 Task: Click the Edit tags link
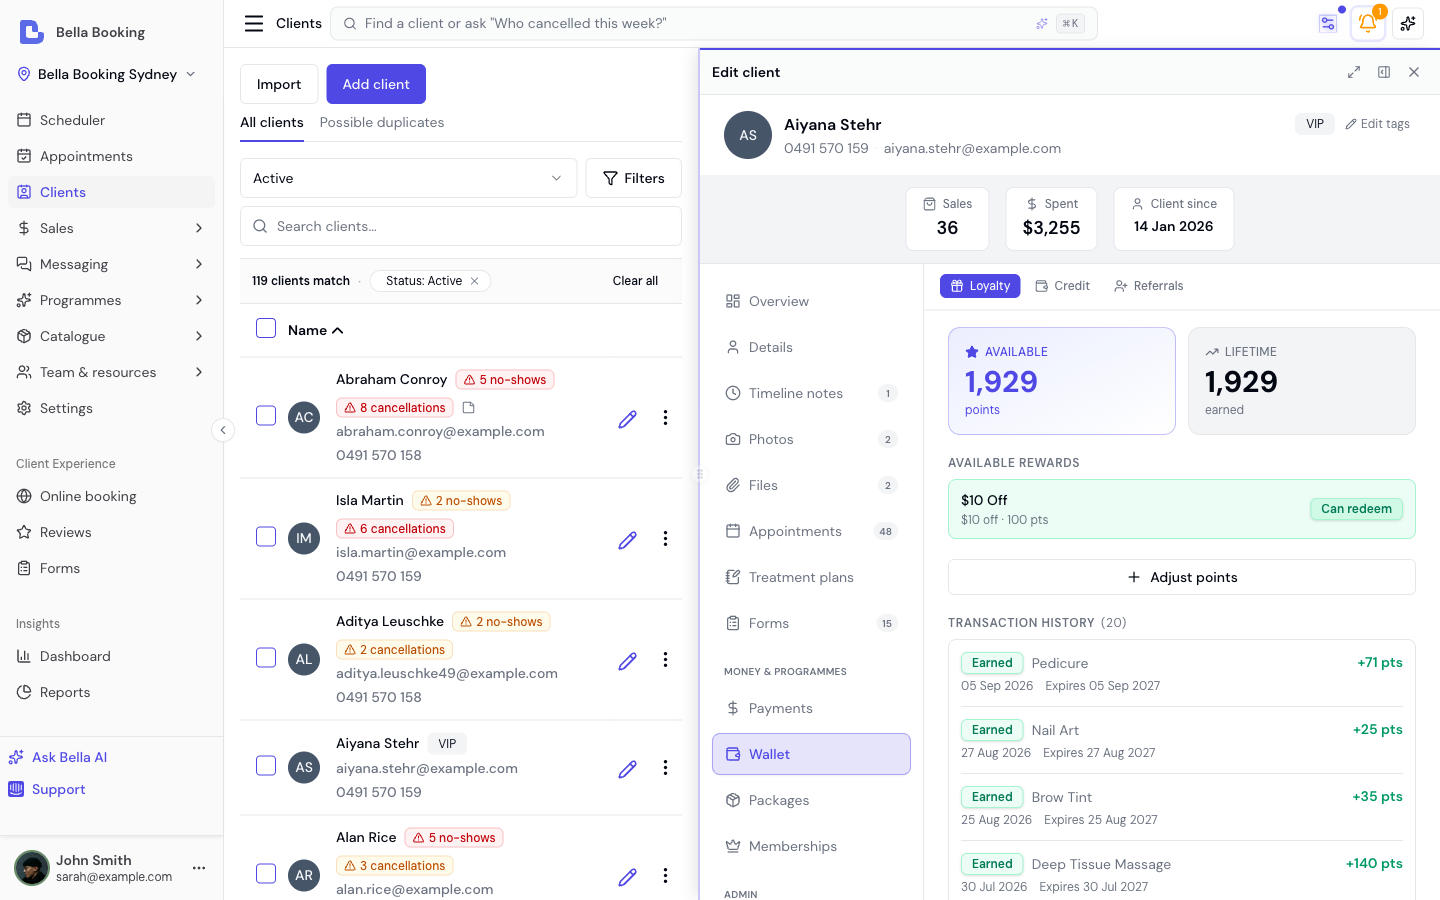[1377, 124]
